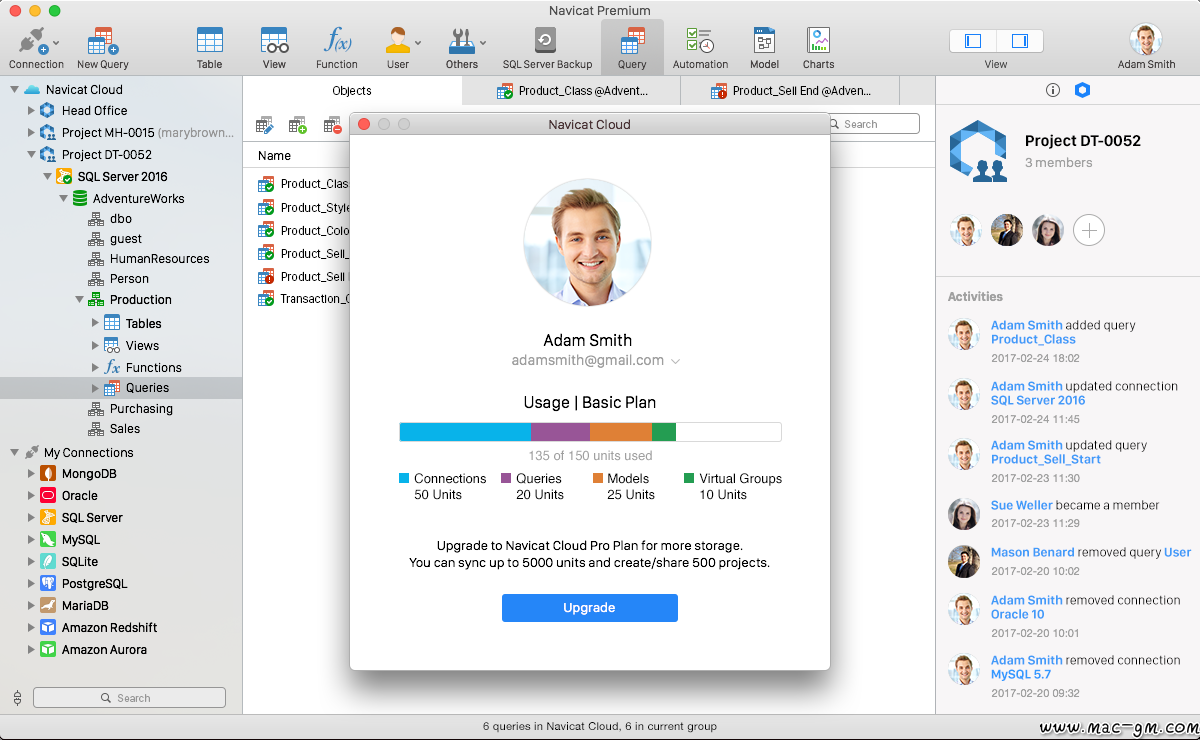
Task: Click the first member avatar under Project DT-0052
Action: coord(965,231)
